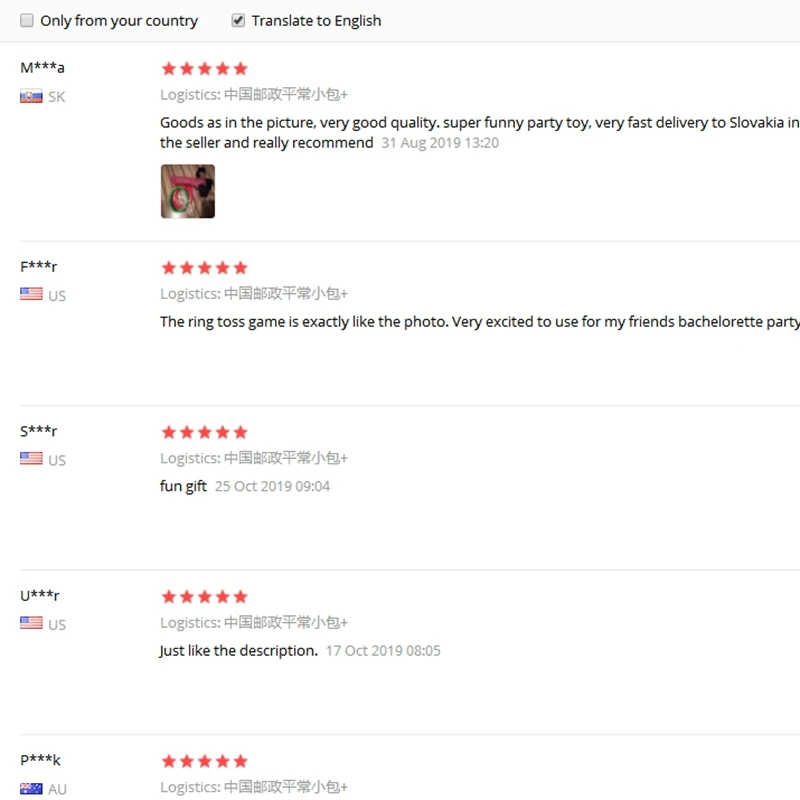Click the star rating on P***k's review
Screen dimensions: 800x800
click(205, 762)
